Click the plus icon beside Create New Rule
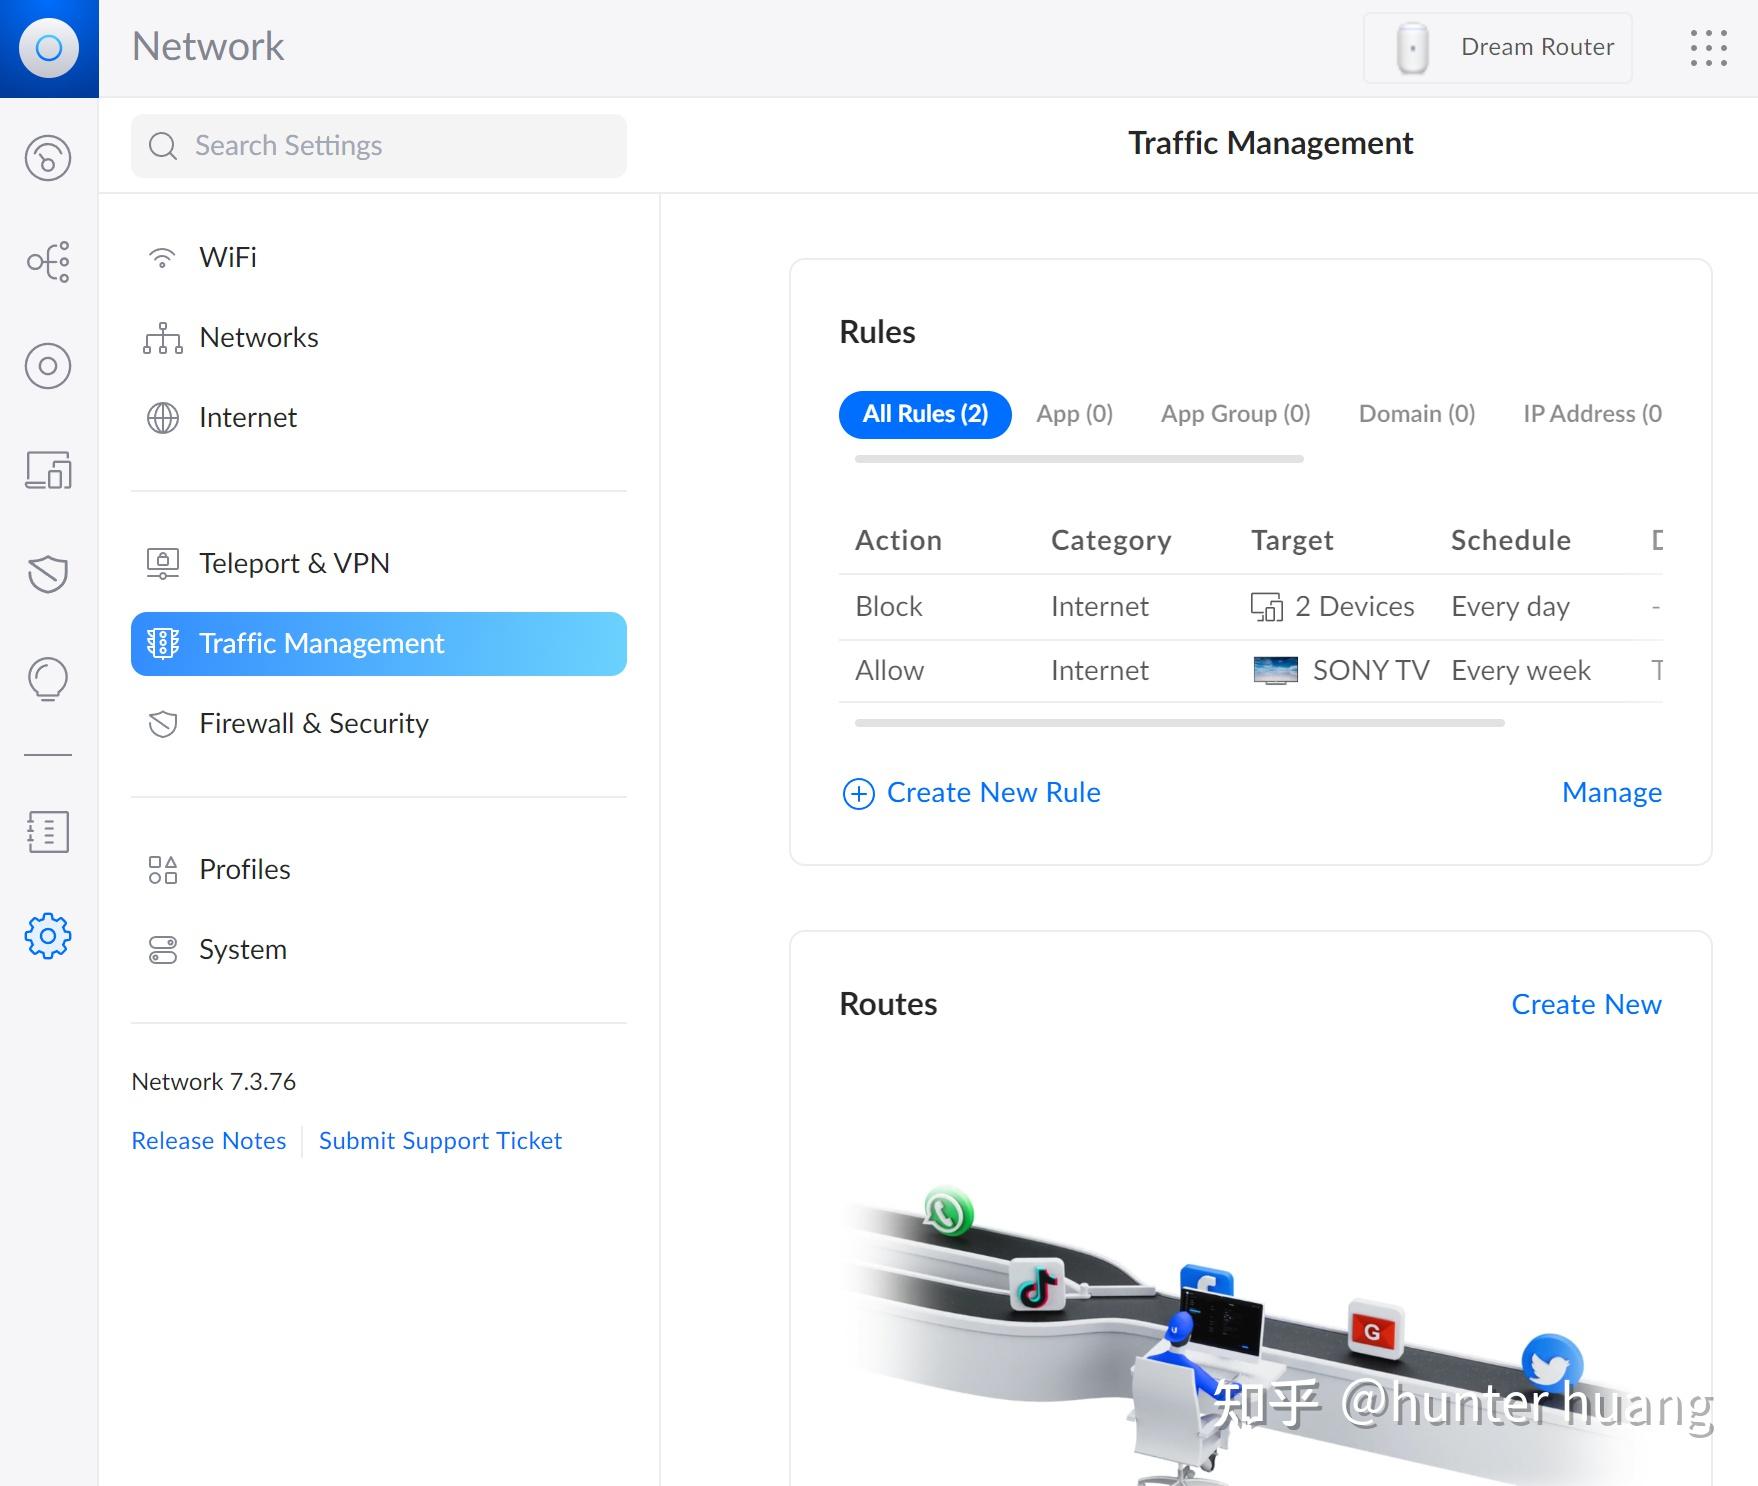Viewport: 1758px width, 1486px height. (x=859, y=794)
